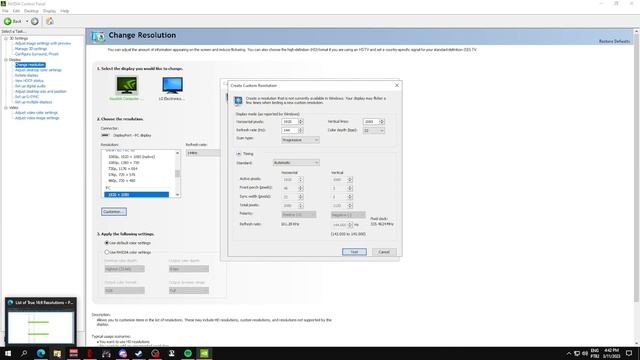Click the green Back arrow button
640x360 pixels.
[8, 21]
